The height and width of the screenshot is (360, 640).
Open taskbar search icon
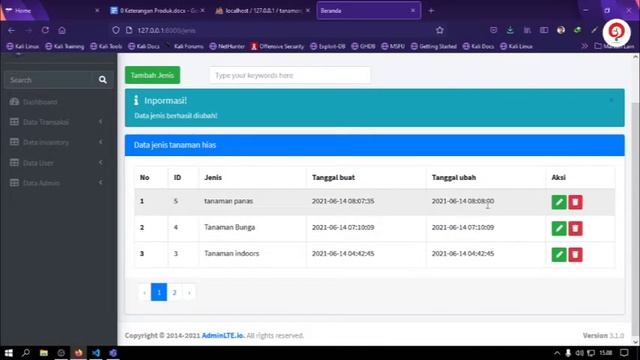[x=26, y=353]
